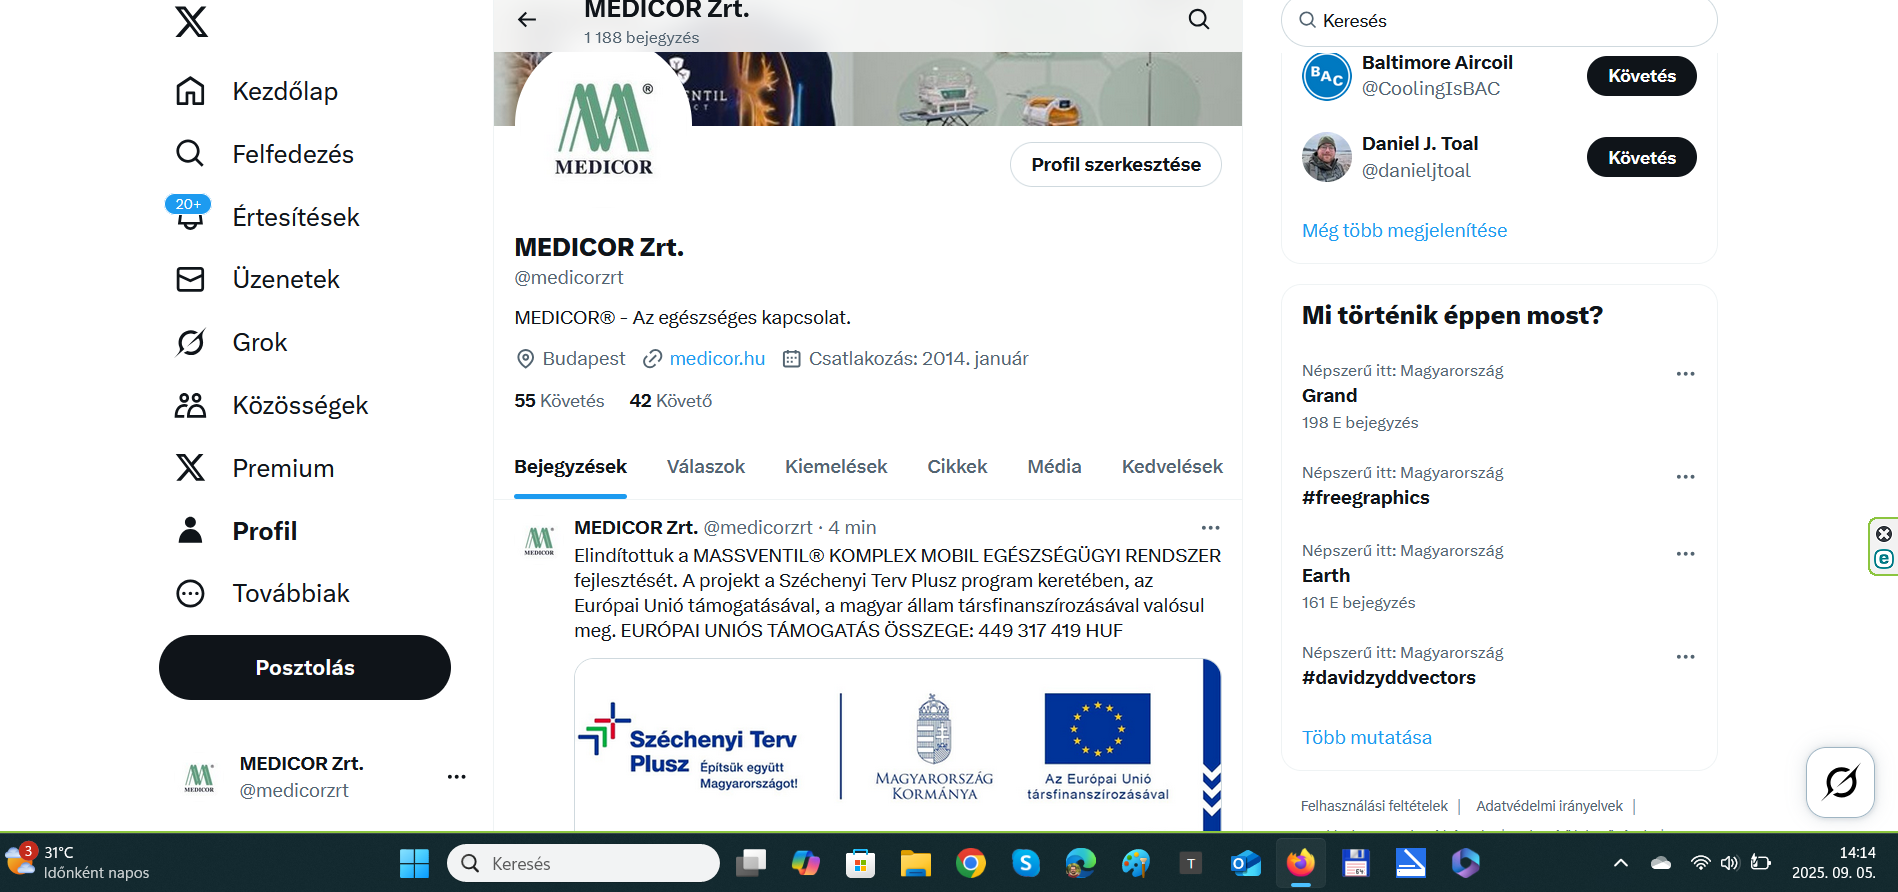This screenshot has width=1898, height=892.
Task: Open Grok from the sidebar
Action: point(190,343)
